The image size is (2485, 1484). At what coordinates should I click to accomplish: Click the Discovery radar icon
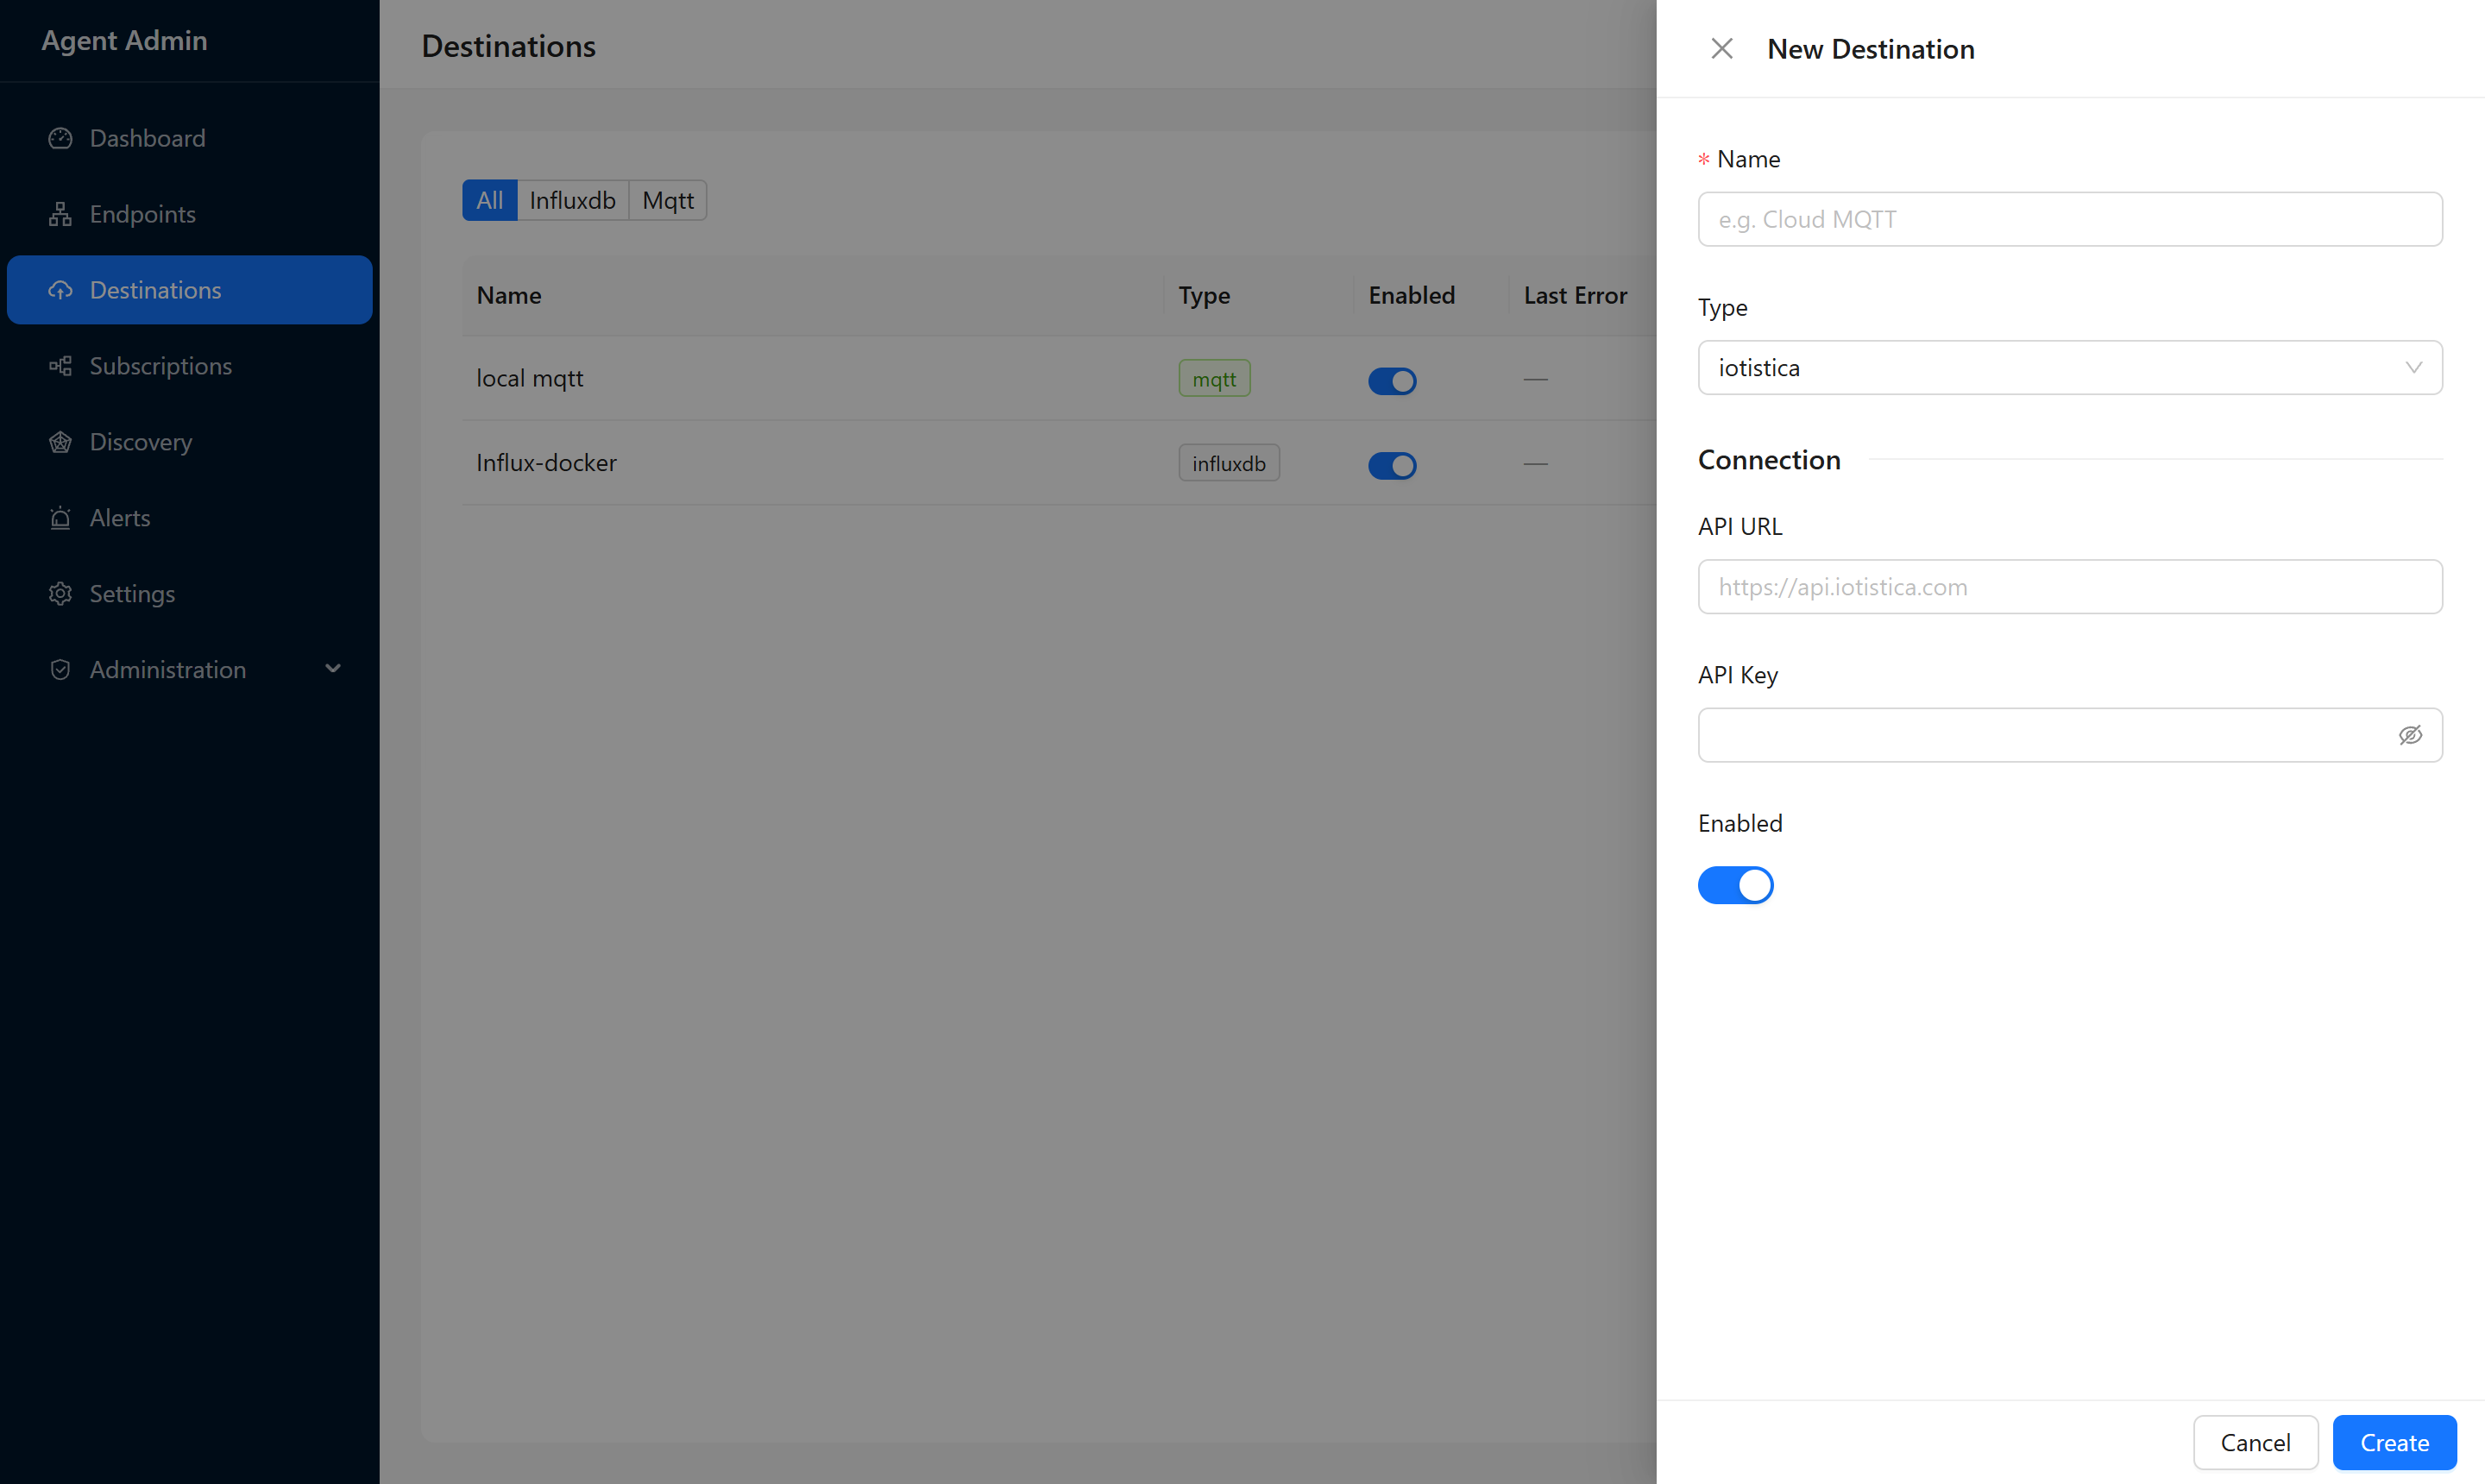click(x=60, y=442)
